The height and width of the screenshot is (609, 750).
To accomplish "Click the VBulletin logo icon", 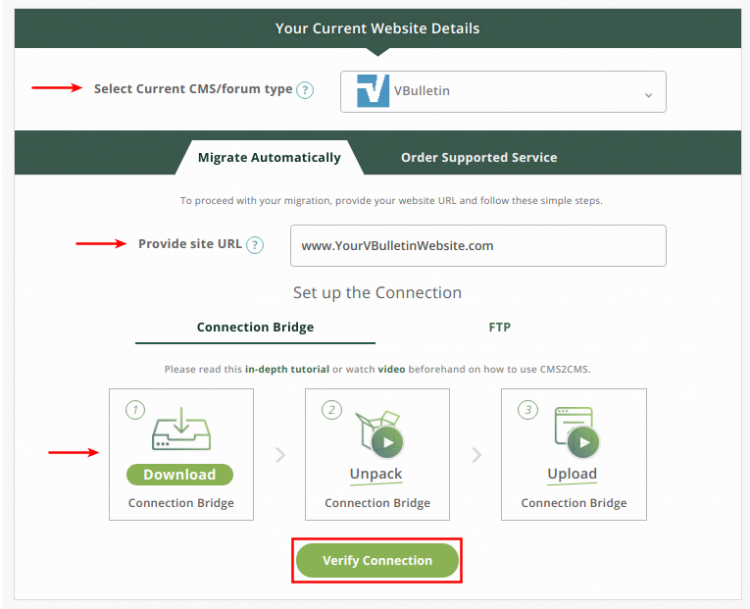I will pos(373,91).
